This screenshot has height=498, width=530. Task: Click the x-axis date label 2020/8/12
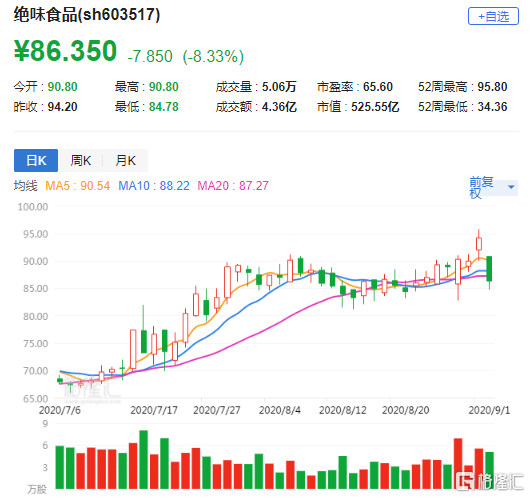343,410
